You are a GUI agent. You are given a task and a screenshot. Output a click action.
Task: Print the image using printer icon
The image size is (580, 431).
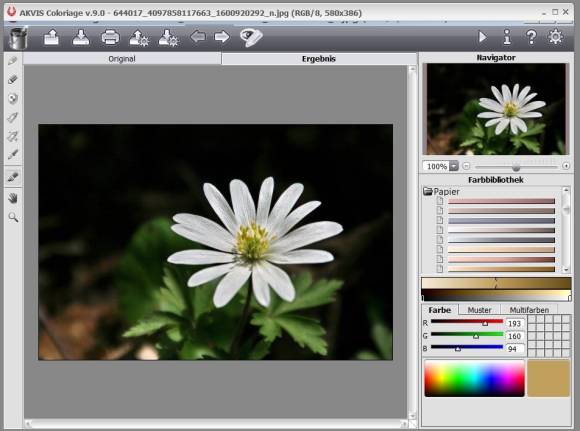coord(110,37)
